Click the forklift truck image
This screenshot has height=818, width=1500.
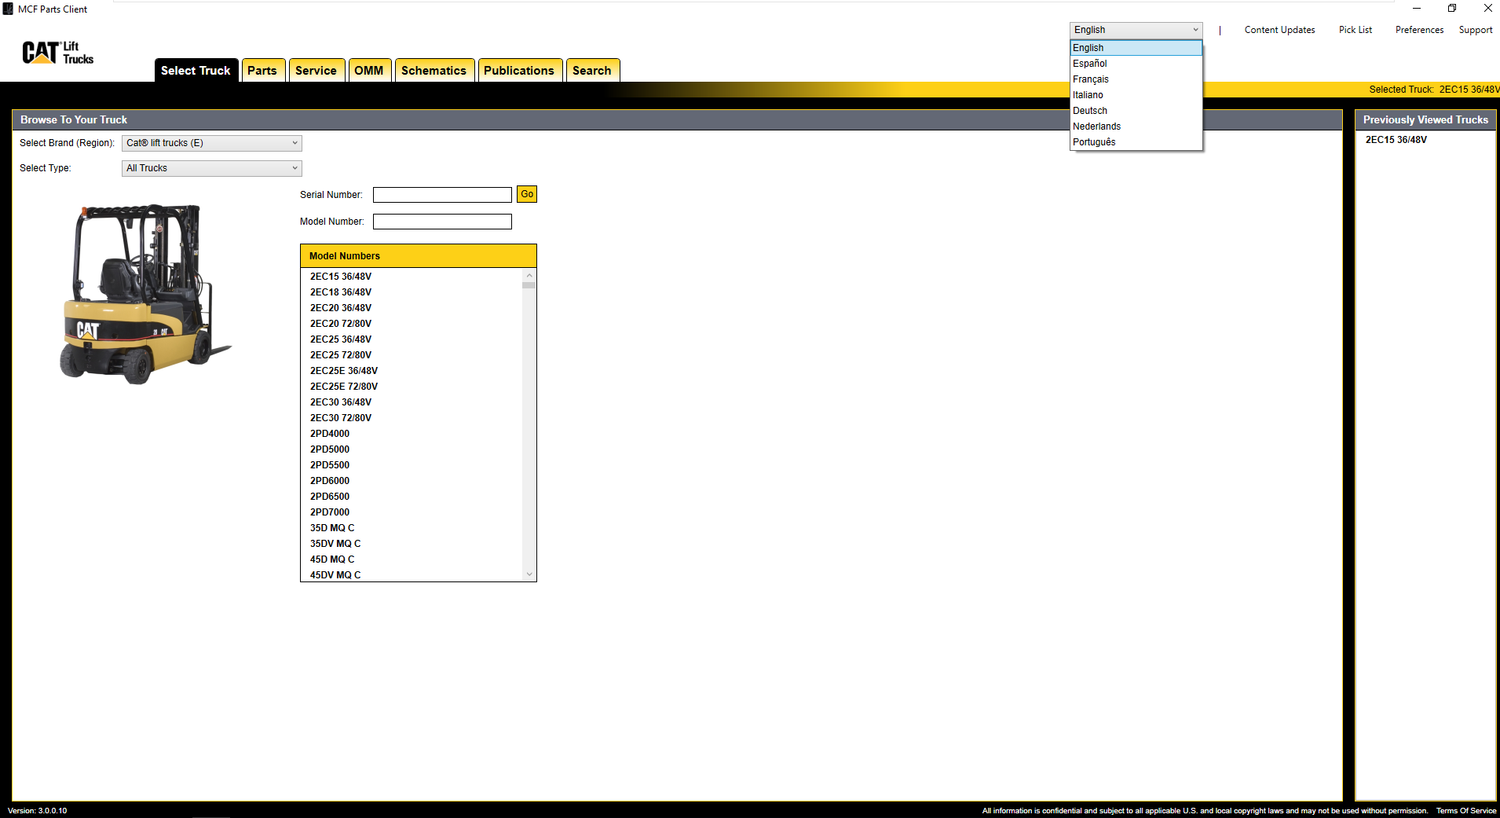(143, 293)
